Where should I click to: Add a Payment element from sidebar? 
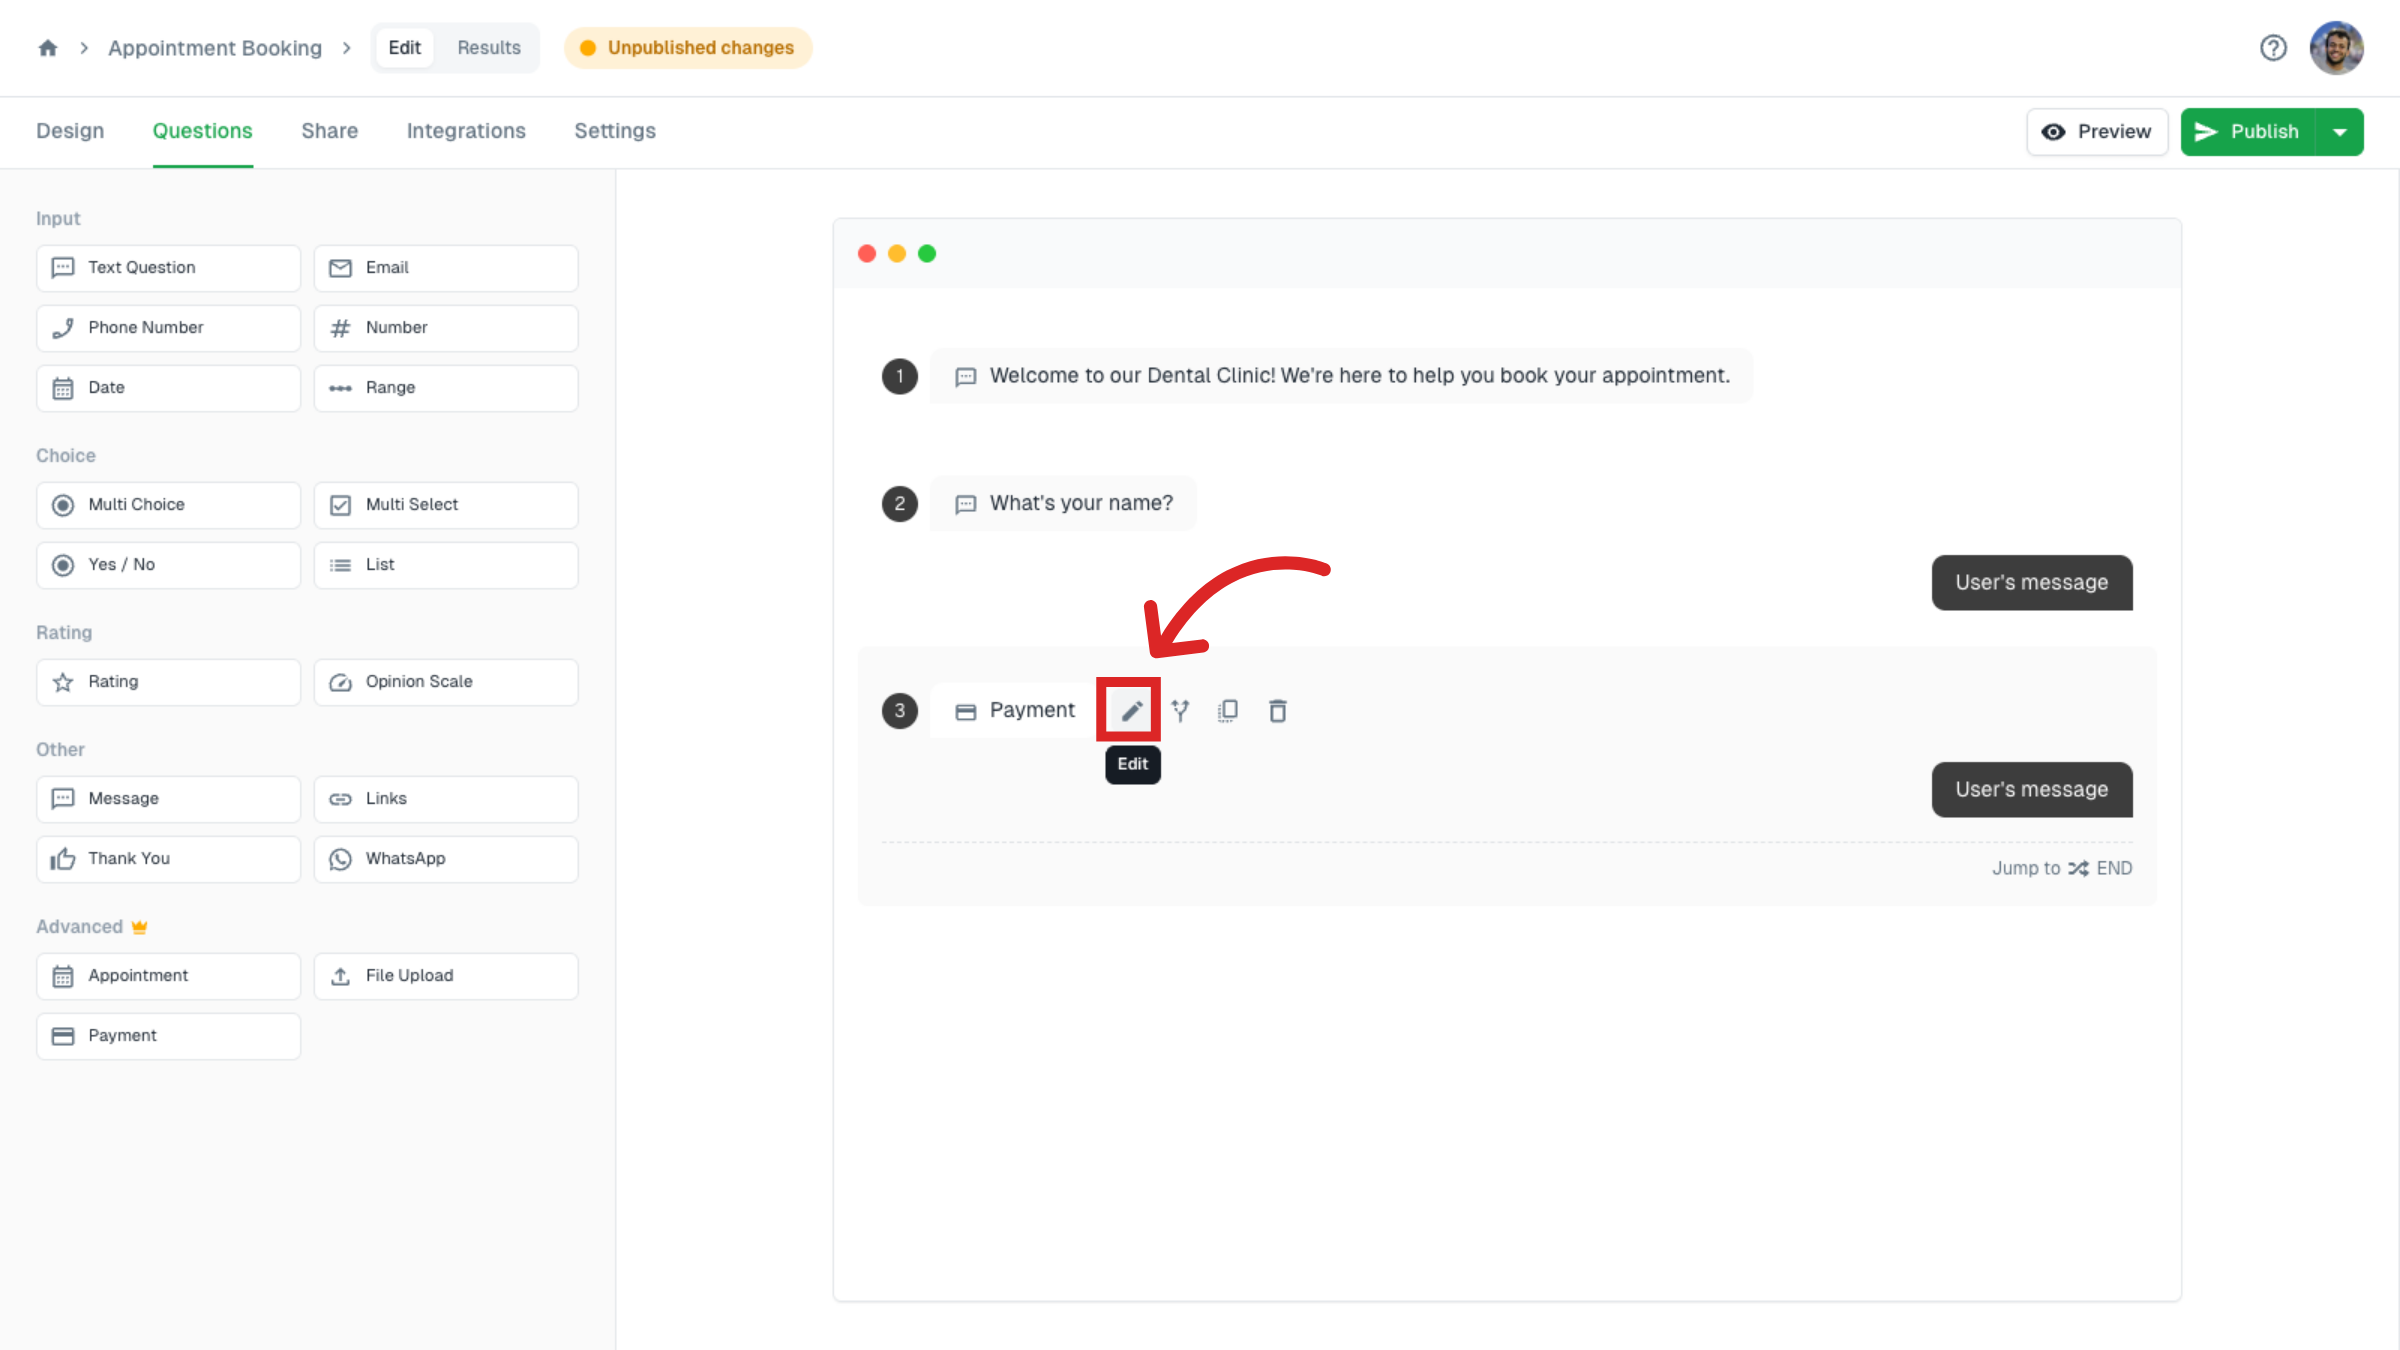tap(168, 1036)
